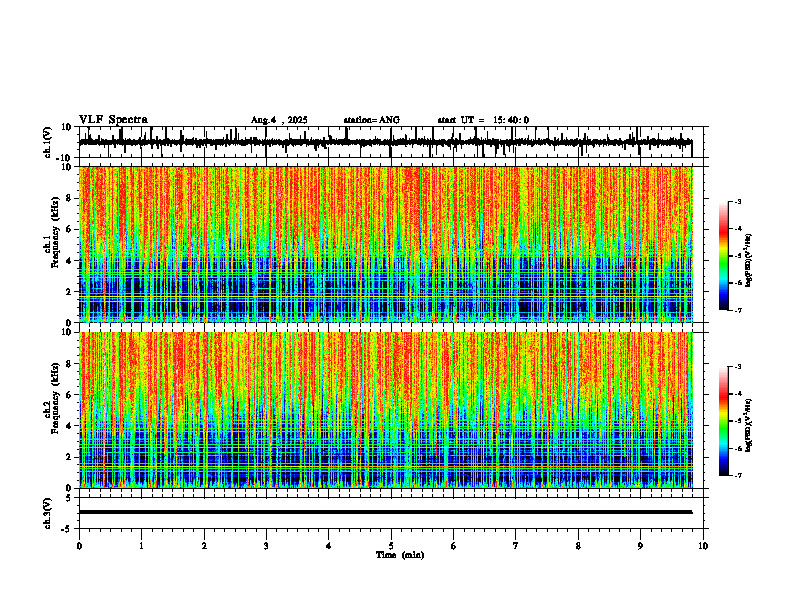Click time axis tick label '0'
This screenshot has height=612, width=792.
coord(79,546)
